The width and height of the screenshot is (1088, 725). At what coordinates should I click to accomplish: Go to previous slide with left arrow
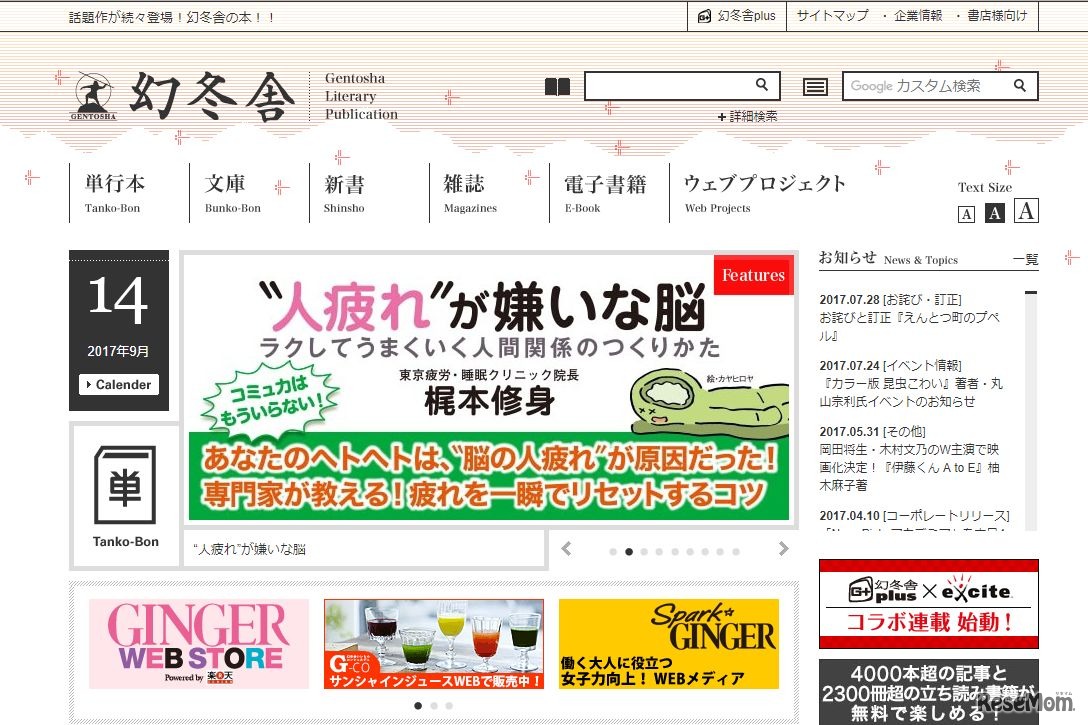[566, 549]
